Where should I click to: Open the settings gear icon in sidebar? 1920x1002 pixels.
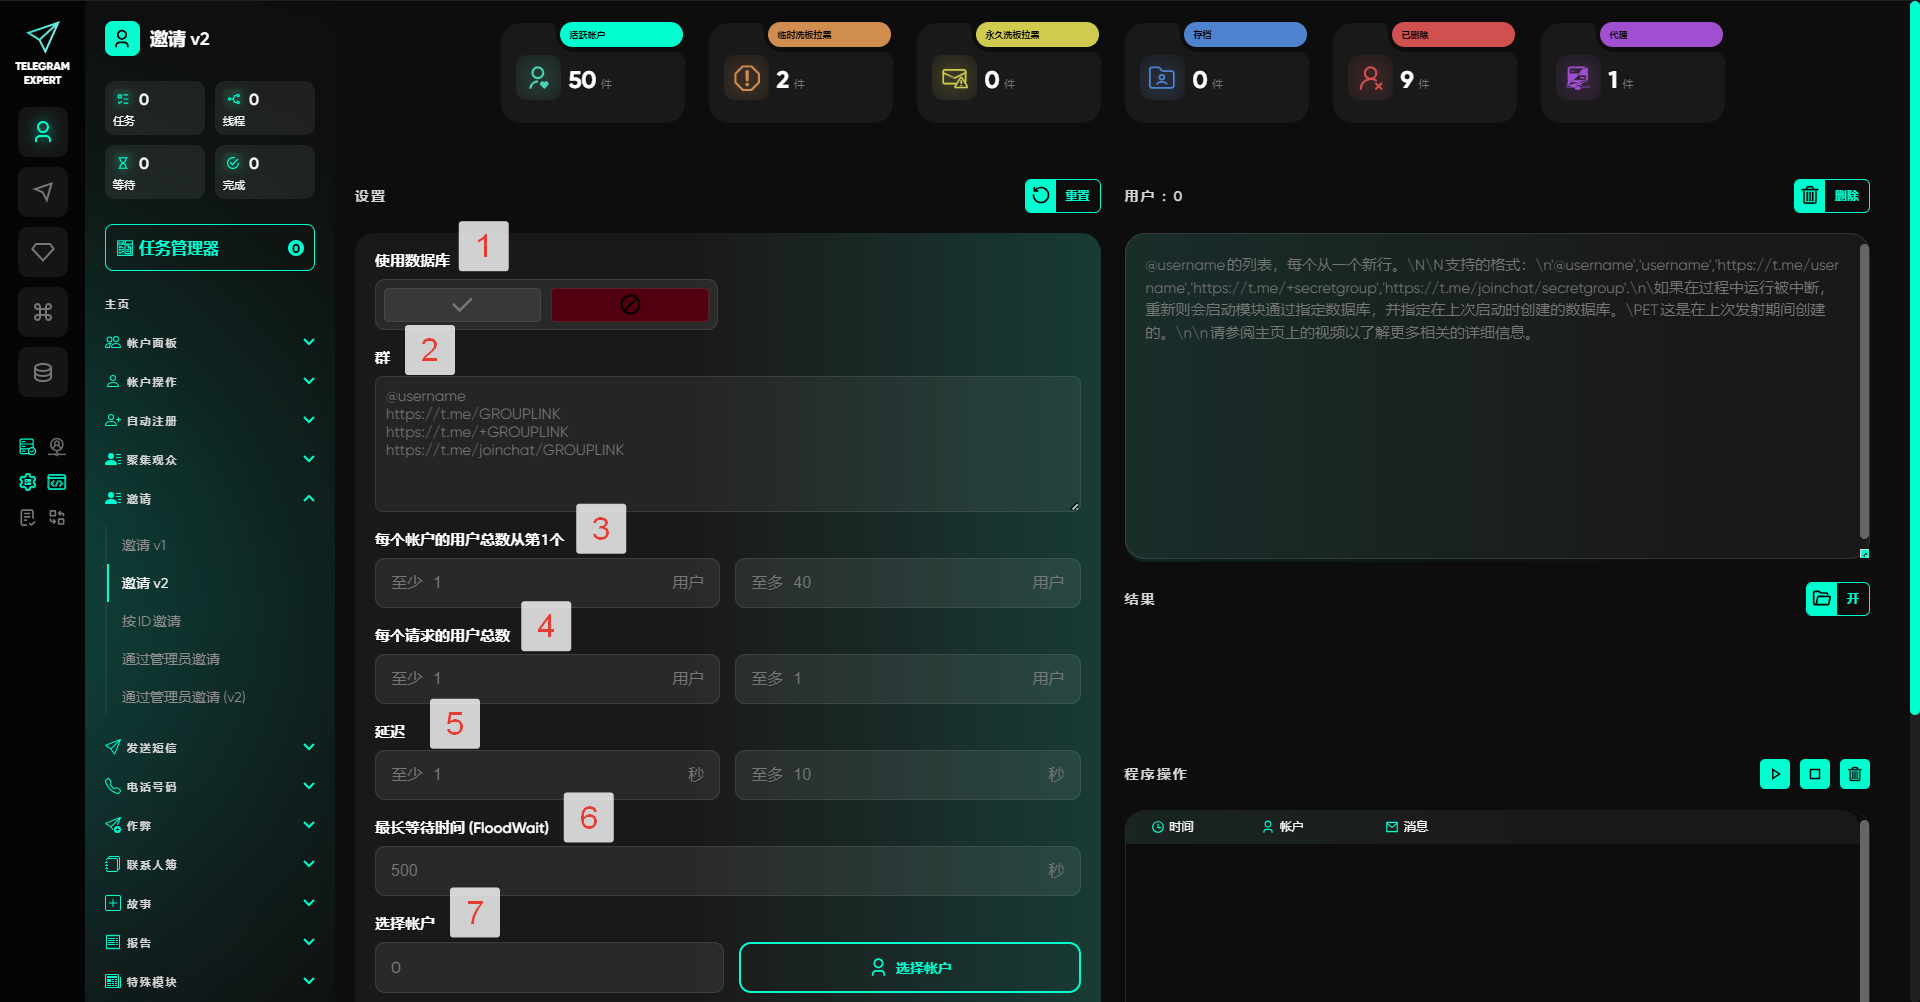tap(28, 482)
